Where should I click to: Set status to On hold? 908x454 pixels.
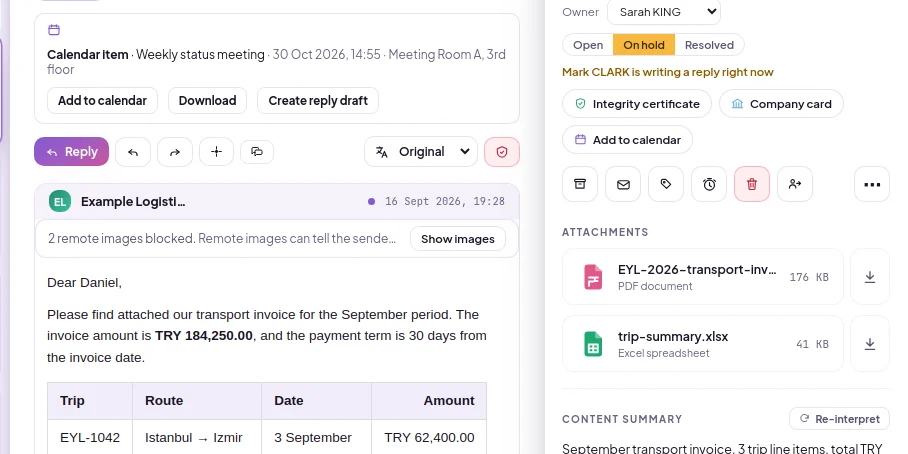click(x=644, y=45)
